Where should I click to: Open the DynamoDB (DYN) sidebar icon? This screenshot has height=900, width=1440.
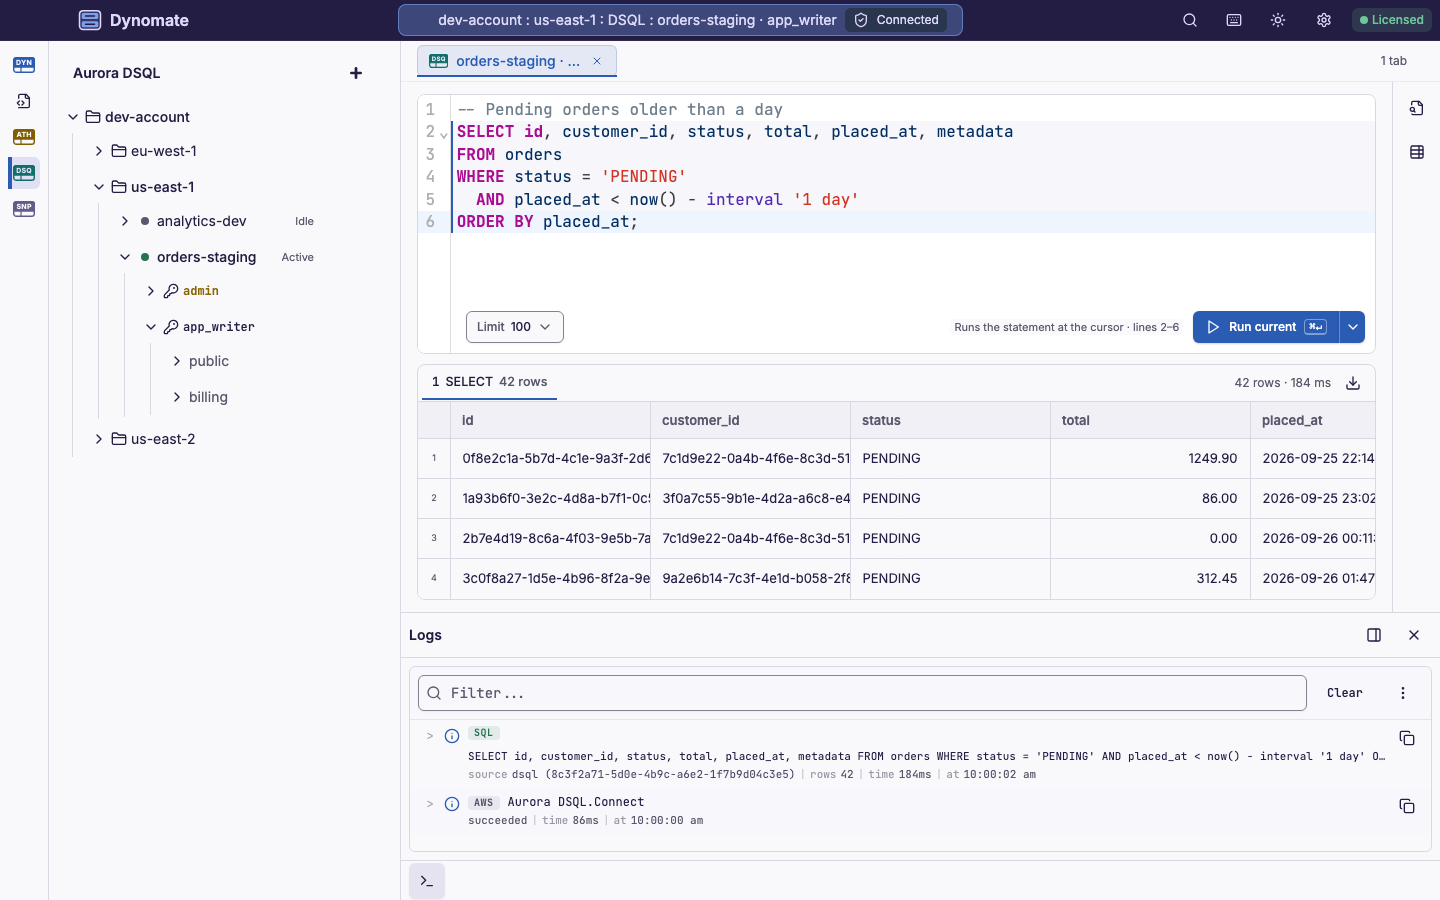tap(24, 65)
